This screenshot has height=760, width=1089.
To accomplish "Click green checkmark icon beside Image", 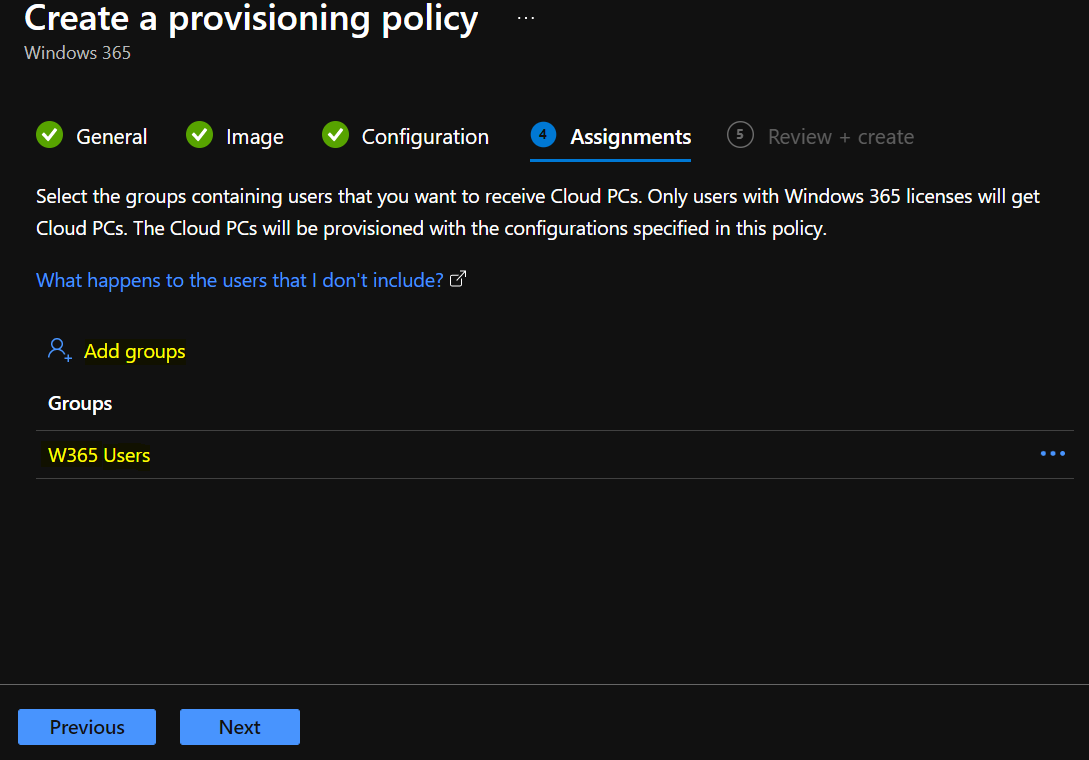I will [199, 135].
